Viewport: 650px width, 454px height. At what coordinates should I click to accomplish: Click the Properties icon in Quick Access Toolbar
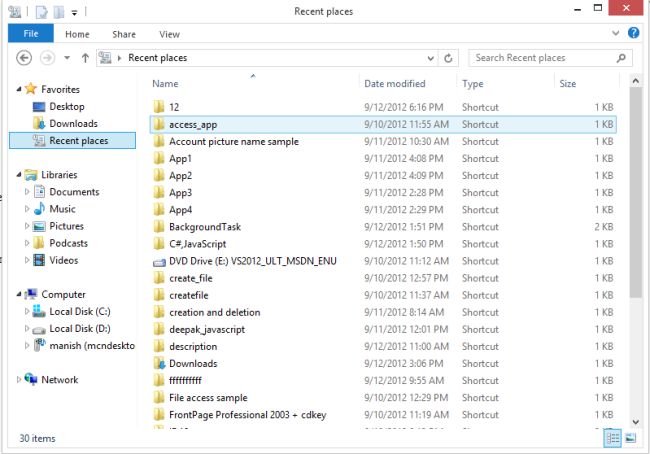pyautogui.click(x=41, y=12)
